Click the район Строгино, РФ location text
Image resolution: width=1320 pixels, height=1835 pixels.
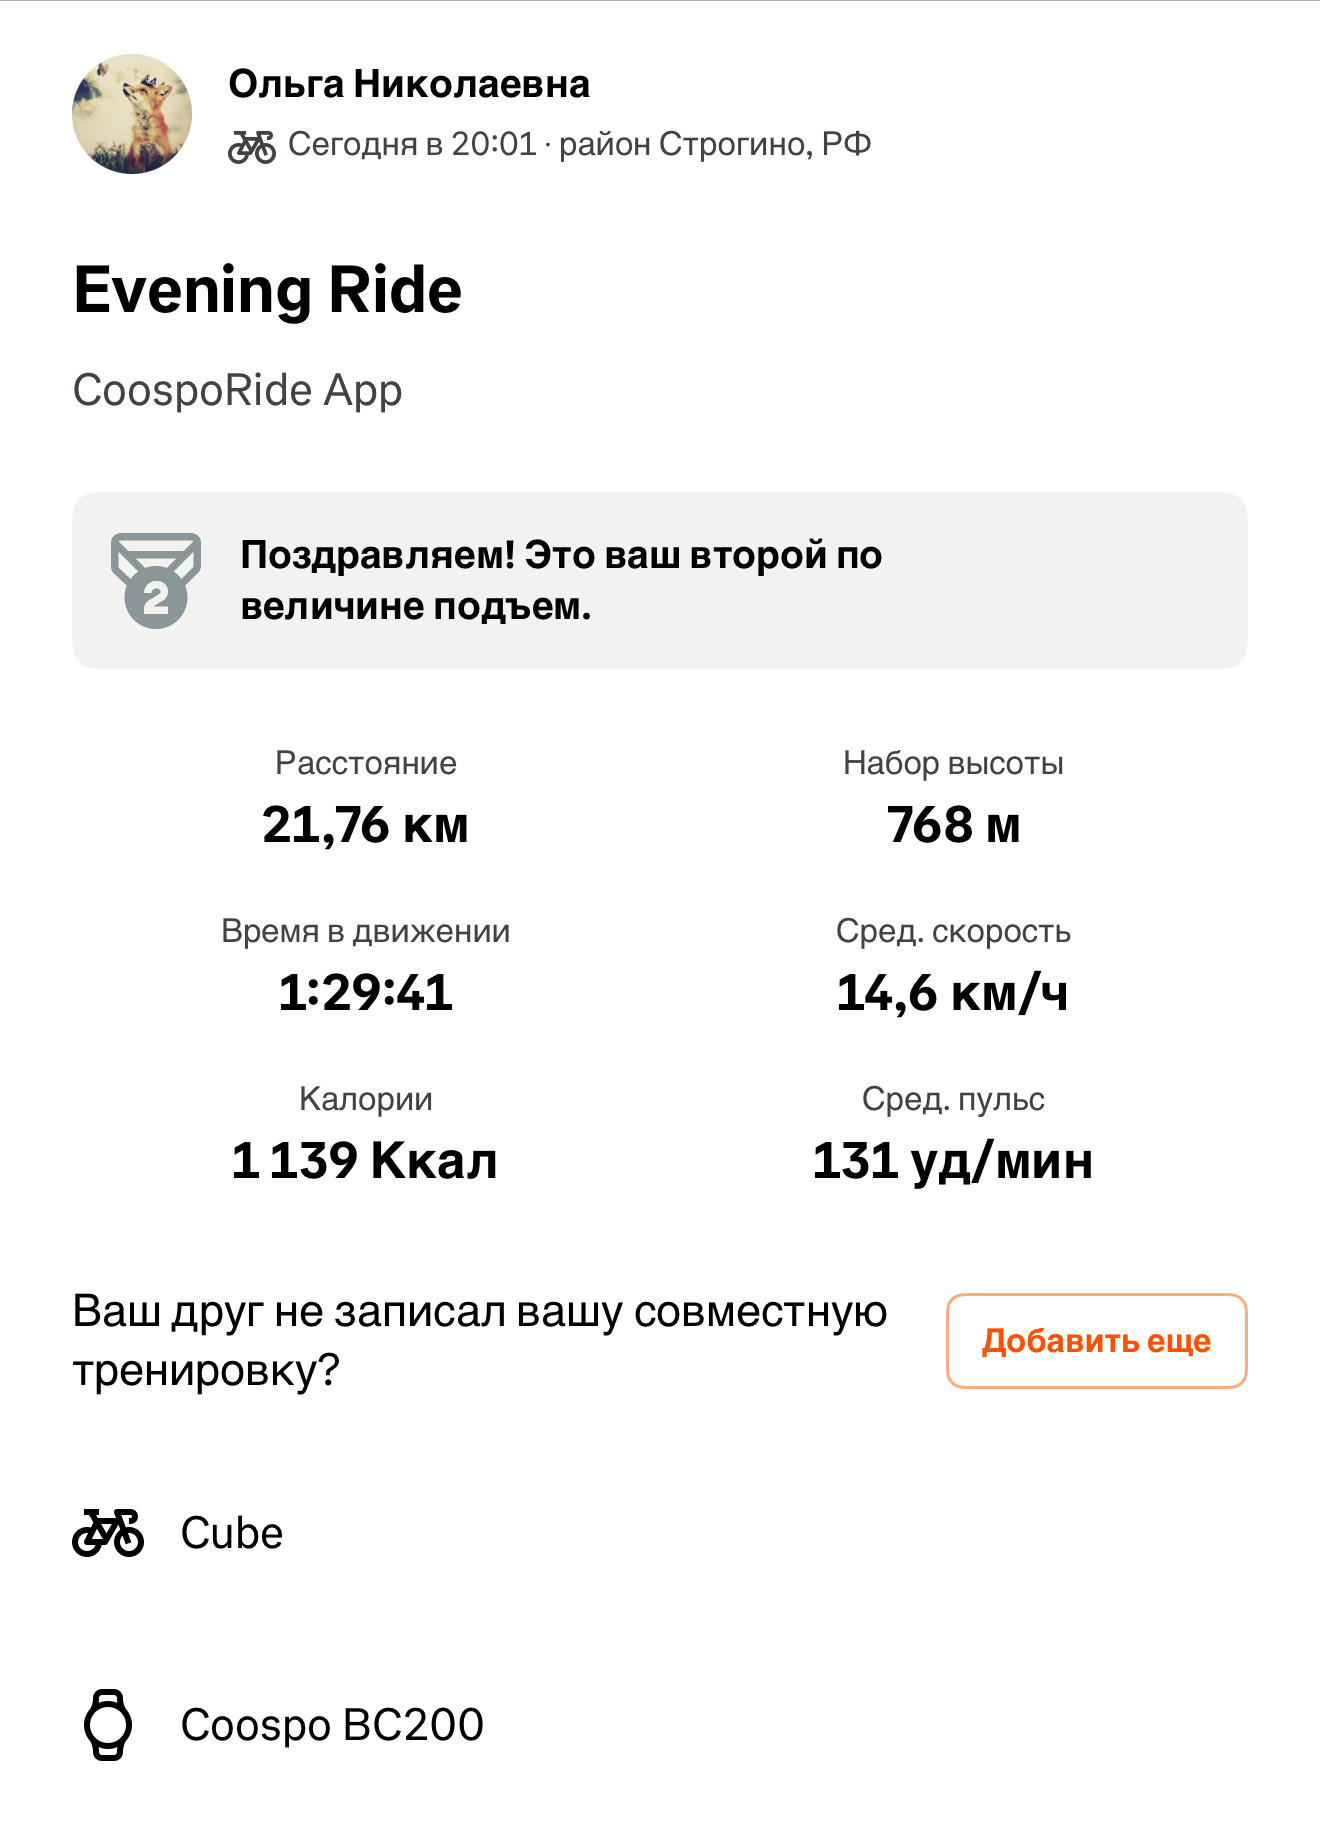coord(715,145)
